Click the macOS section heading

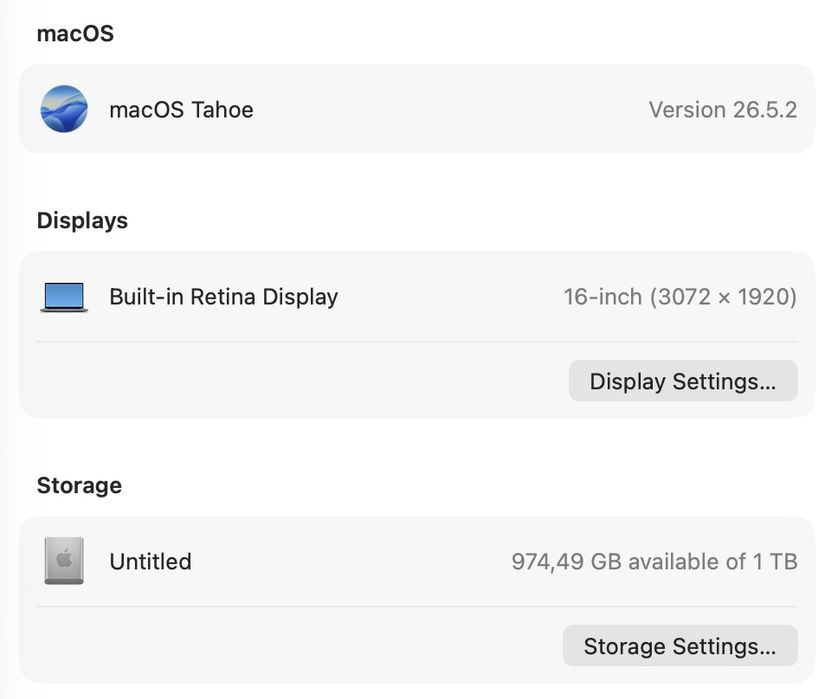point(75,34)
